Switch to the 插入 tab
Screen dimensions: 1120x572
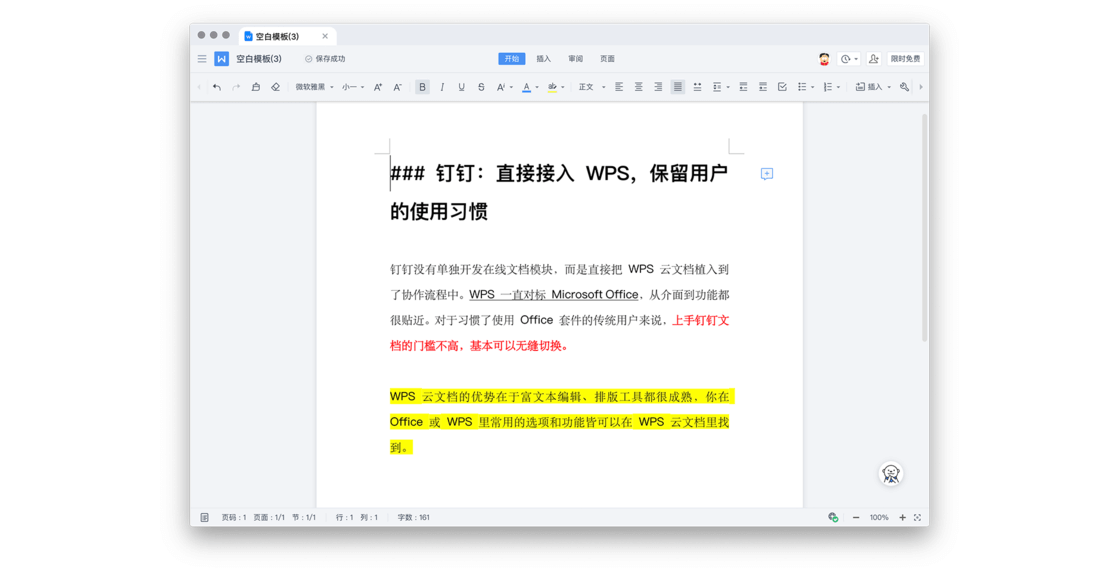544,59
